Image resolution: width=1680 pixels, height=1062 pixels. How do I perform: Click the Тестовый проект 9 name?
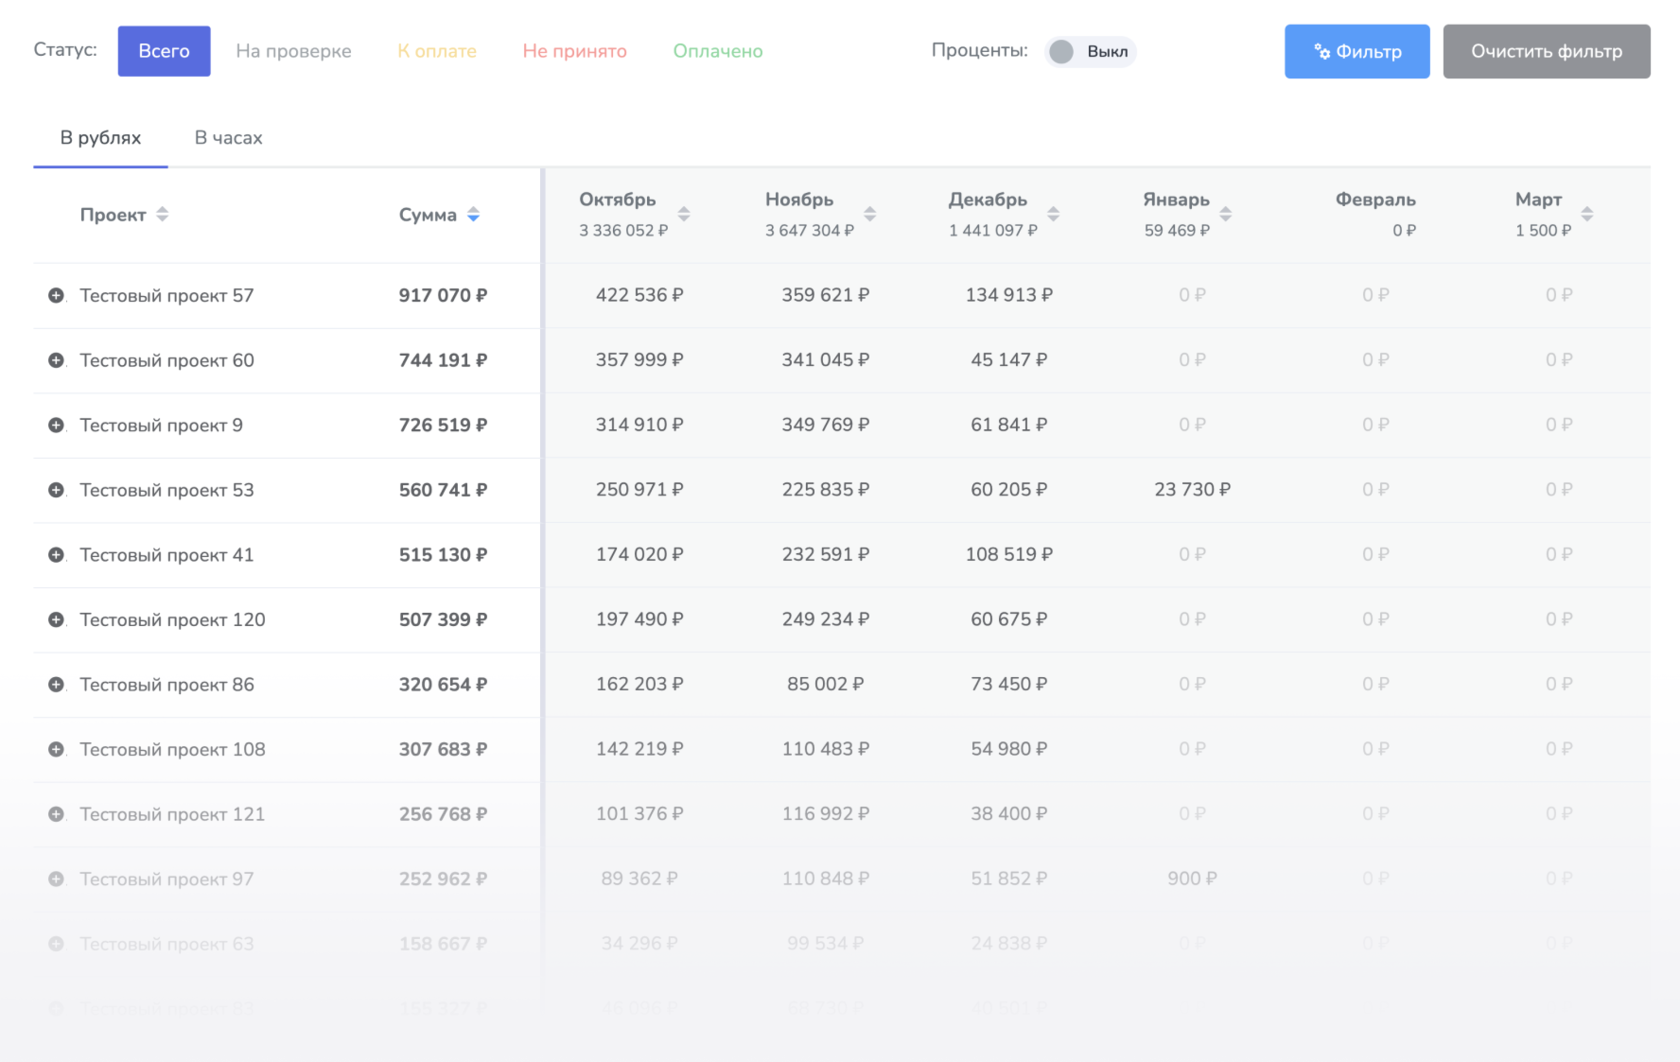click(161, 425)
